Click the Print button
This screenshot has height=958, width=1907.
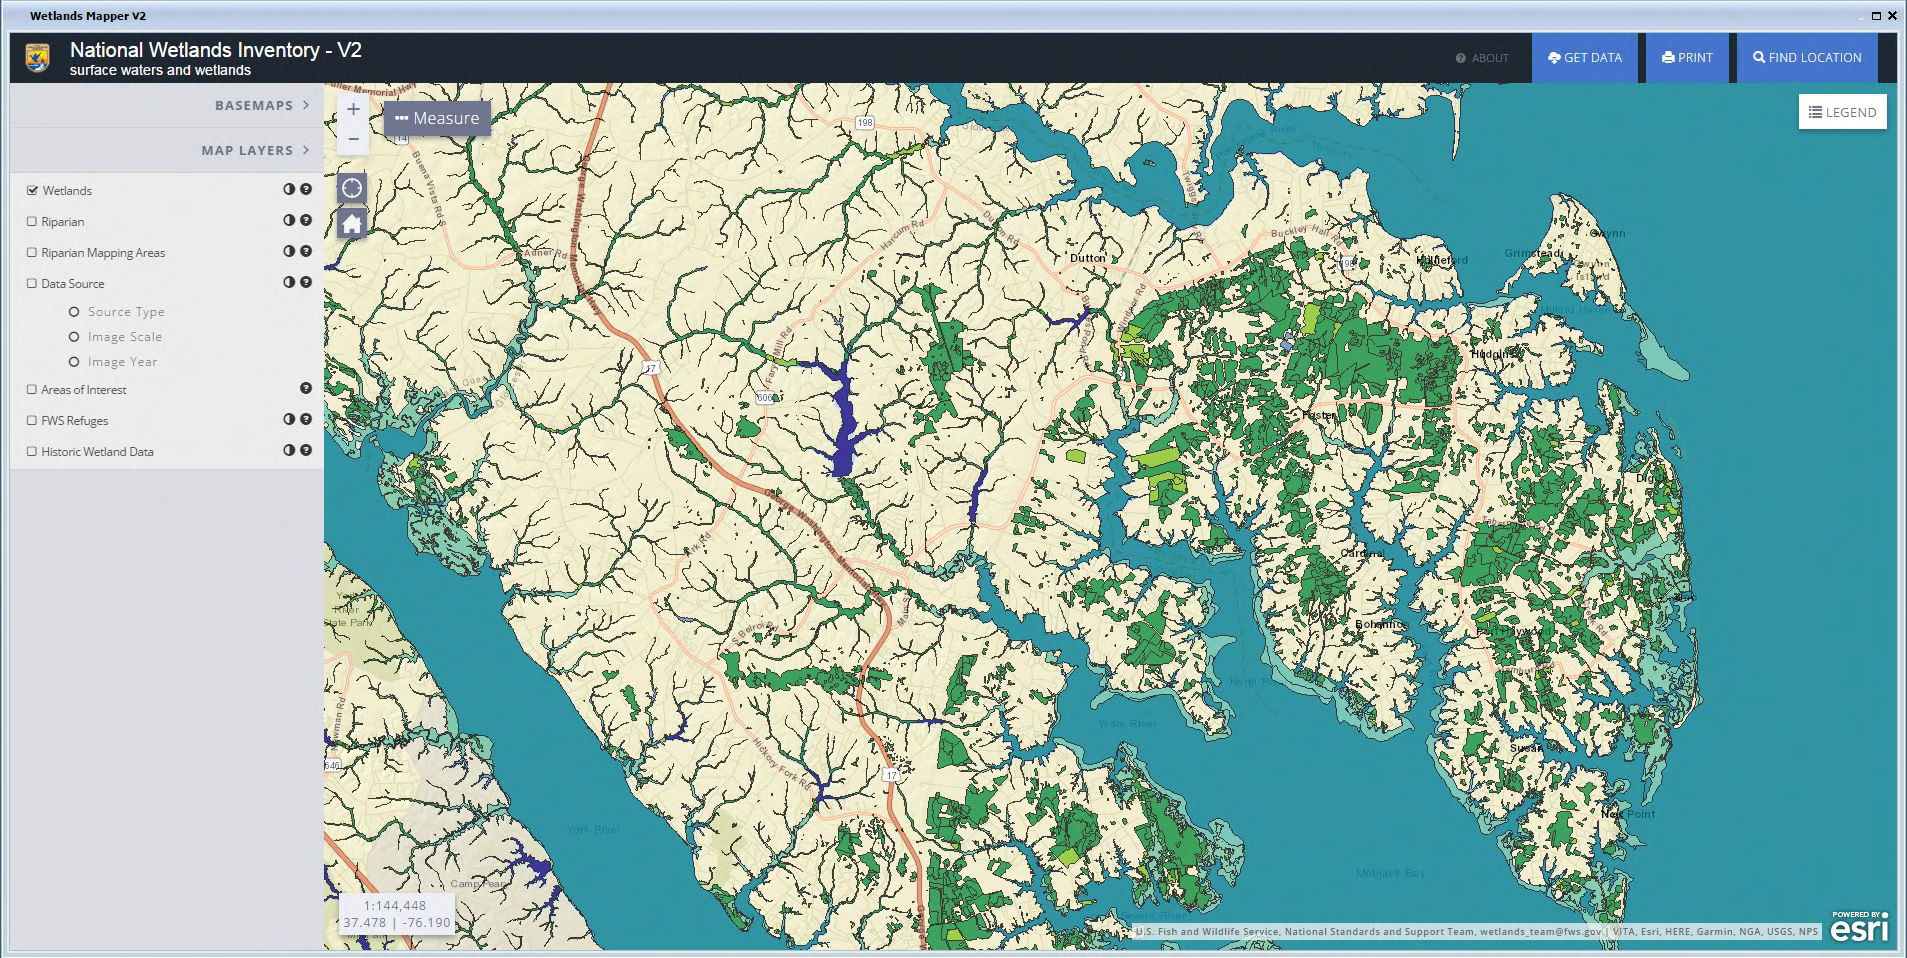pyautogui.click(x=1687, y=58)
